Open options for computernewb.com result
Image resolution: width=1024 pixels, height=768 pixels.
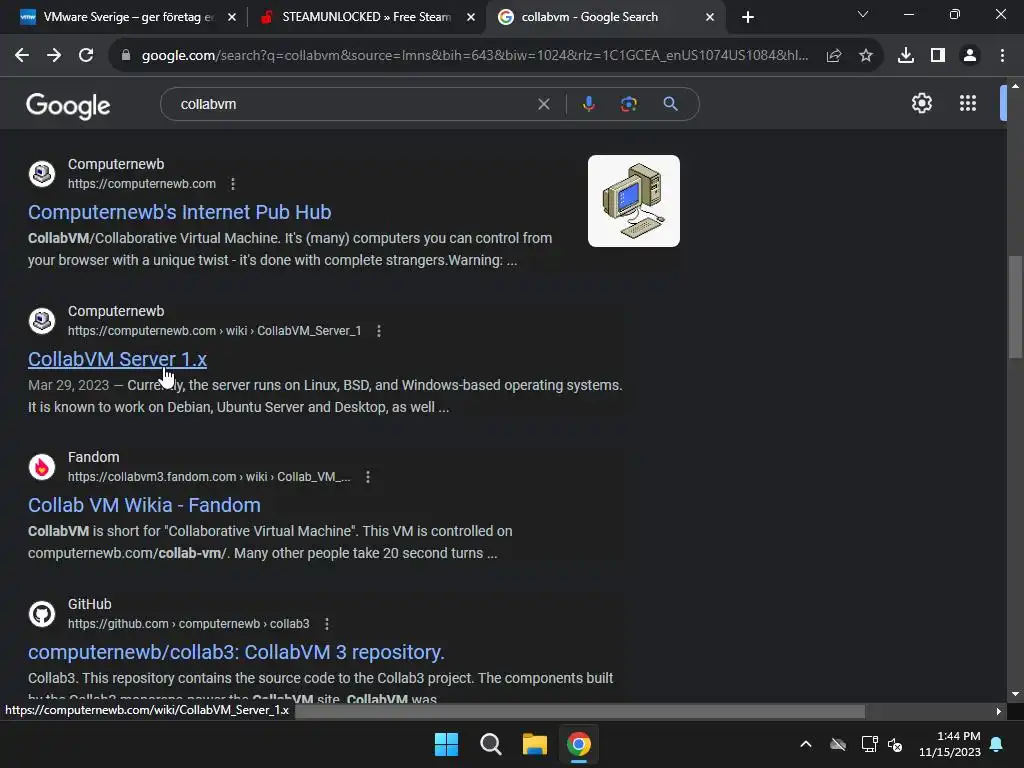[x=232, y=184]
